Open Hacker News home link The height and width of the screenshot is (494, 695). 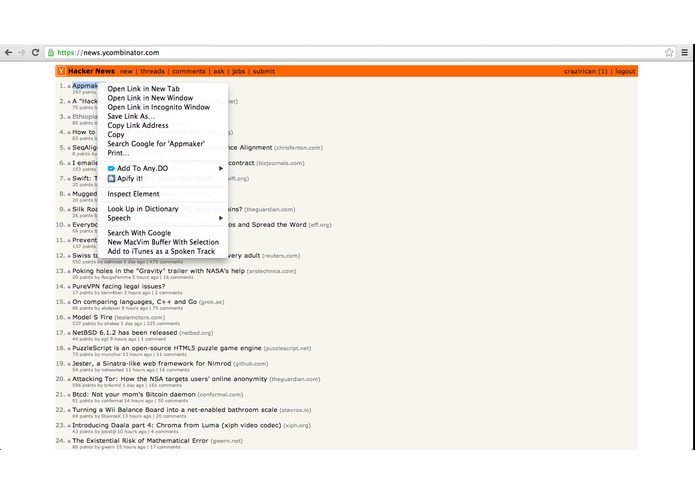91,71
